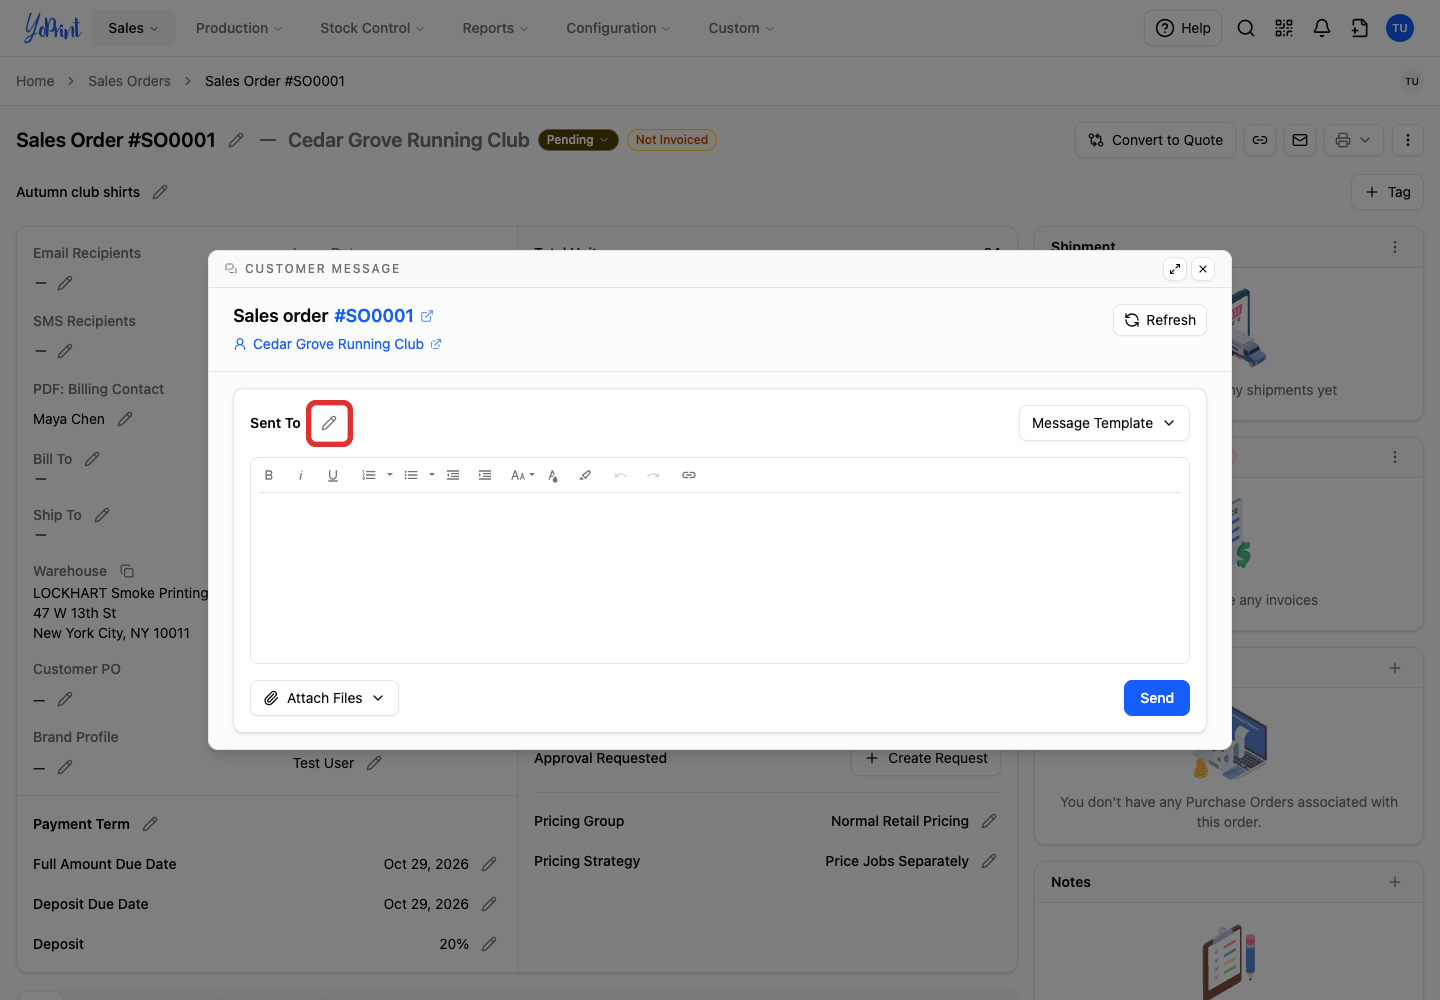Viewport: 1440px width, 1000px height.
Task: Open bulleted list style options arrow
Action: coord(432,475)
